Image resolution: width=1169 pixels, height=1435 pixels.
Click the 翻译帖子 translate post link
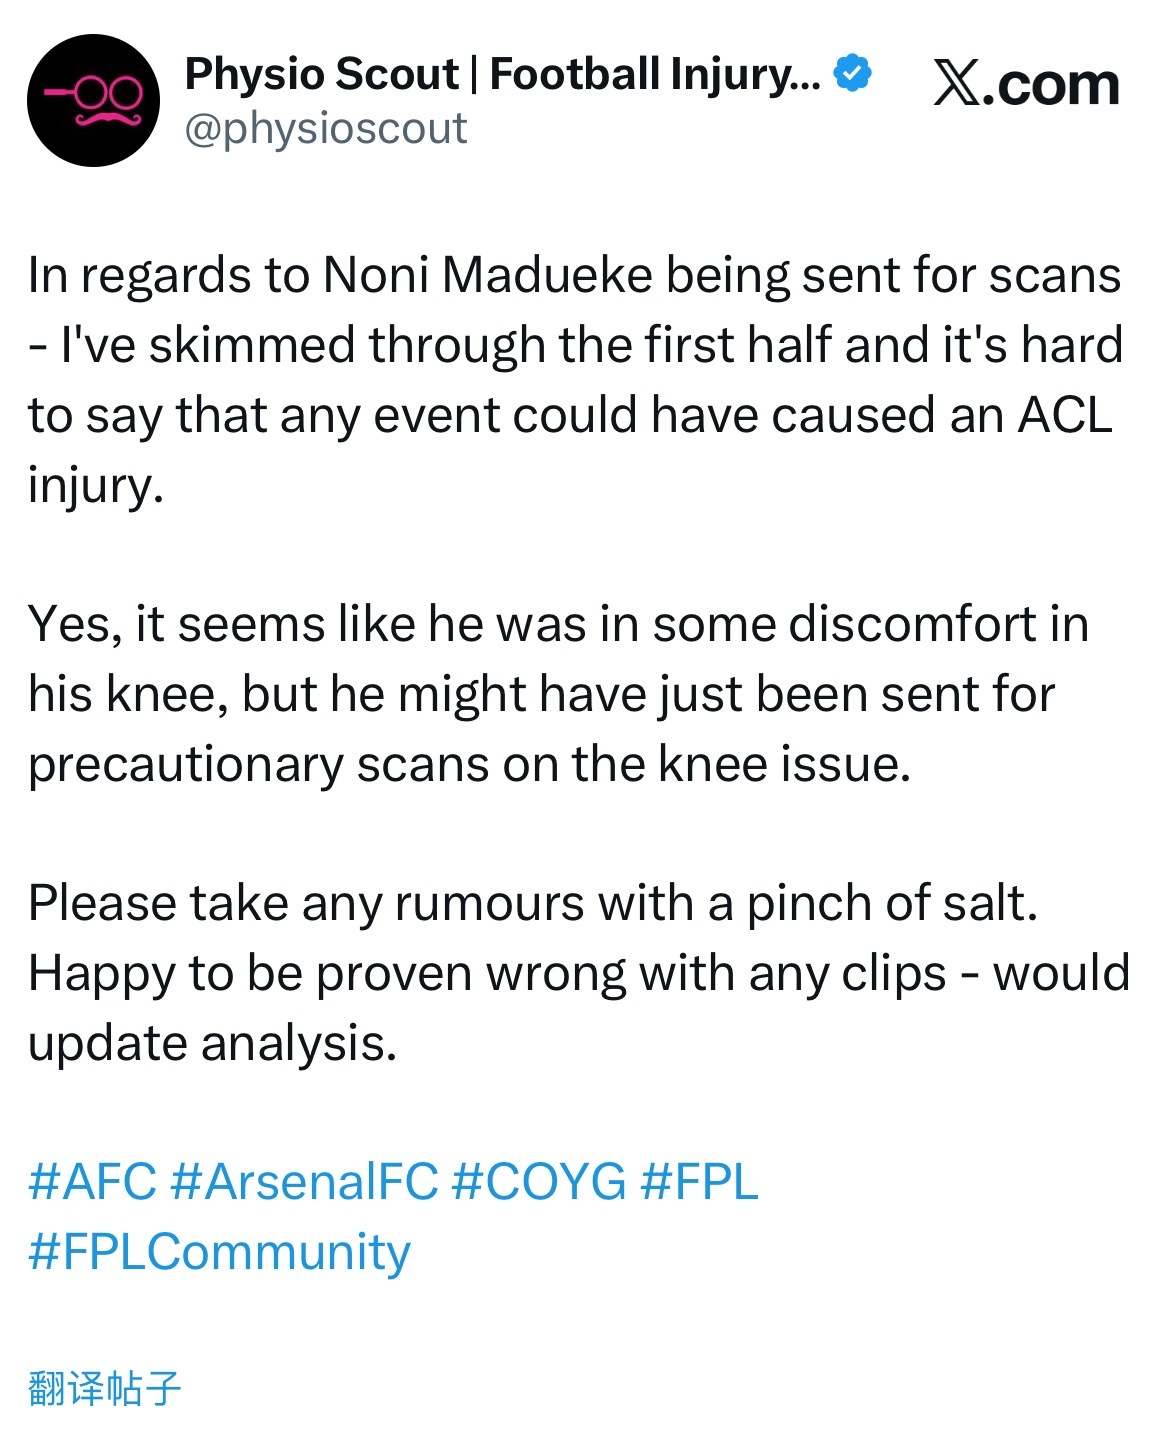tap(104, 1388)
